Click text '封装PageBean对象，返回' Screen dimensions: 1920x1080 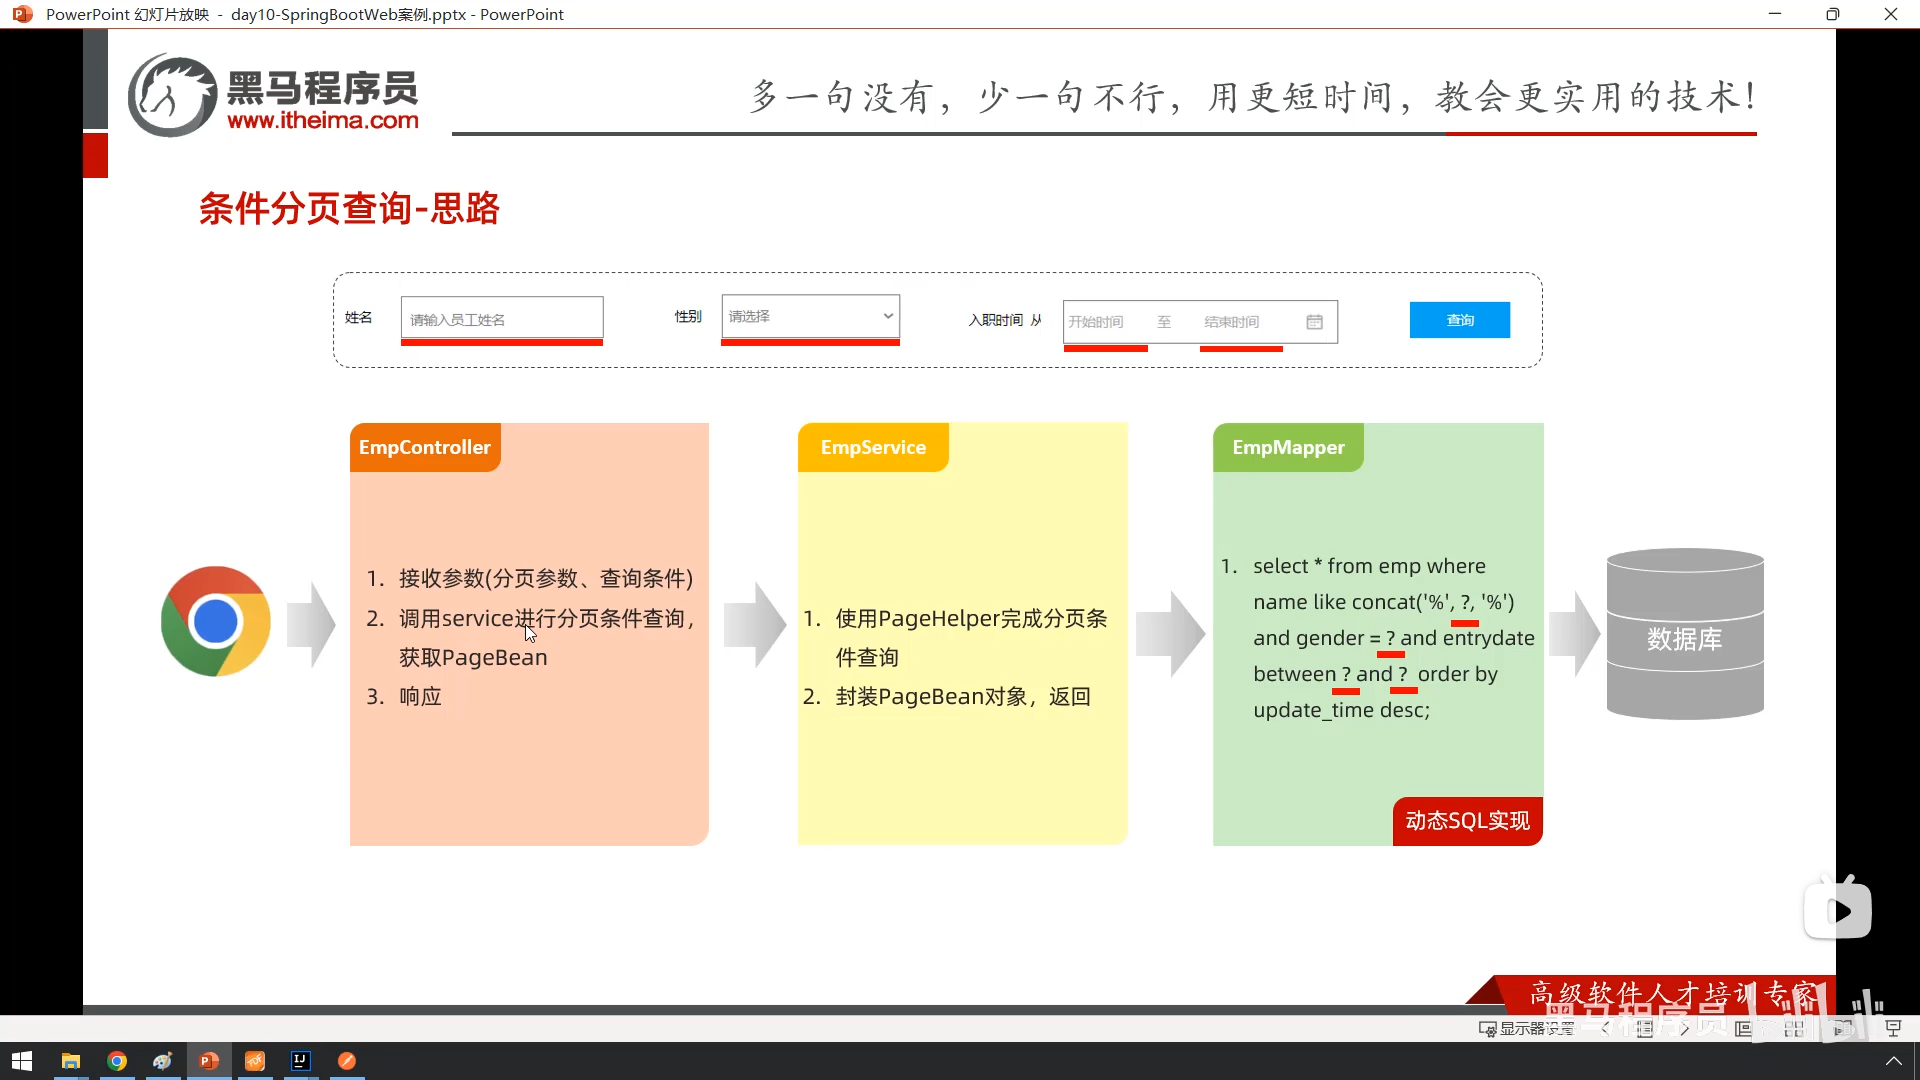tap(963, 696)
